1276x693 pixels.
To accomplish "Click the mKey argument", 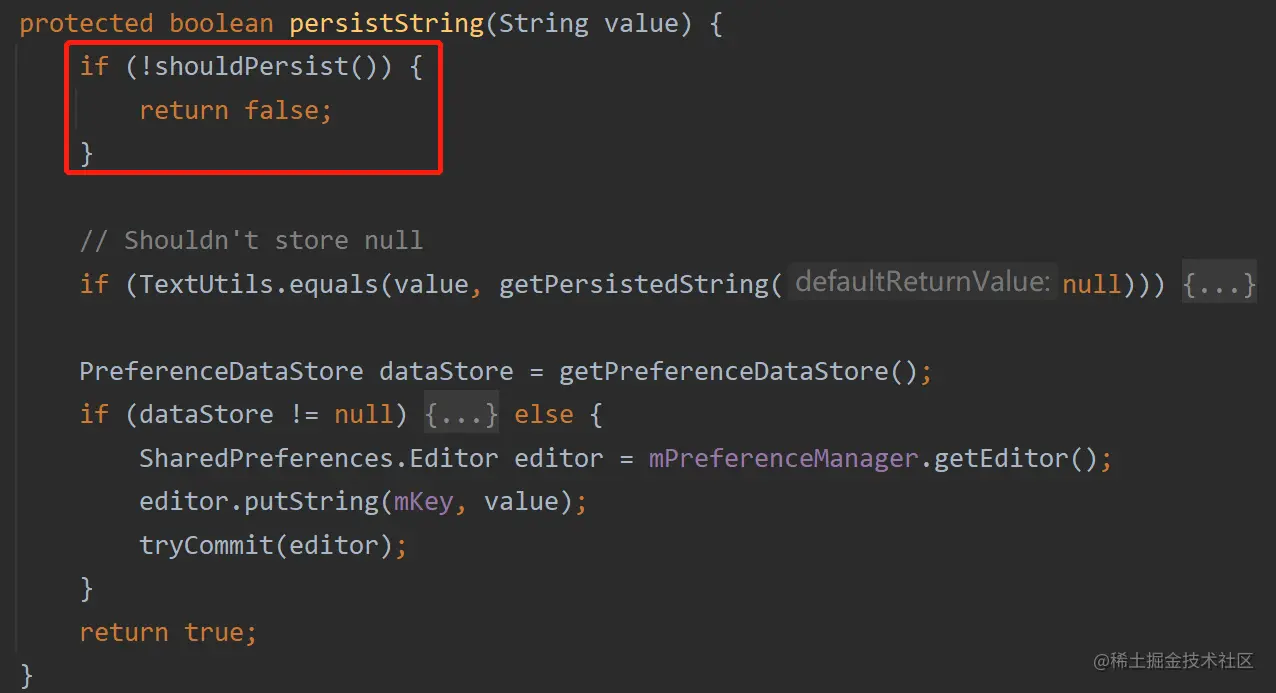I will [x=423, y=502].
